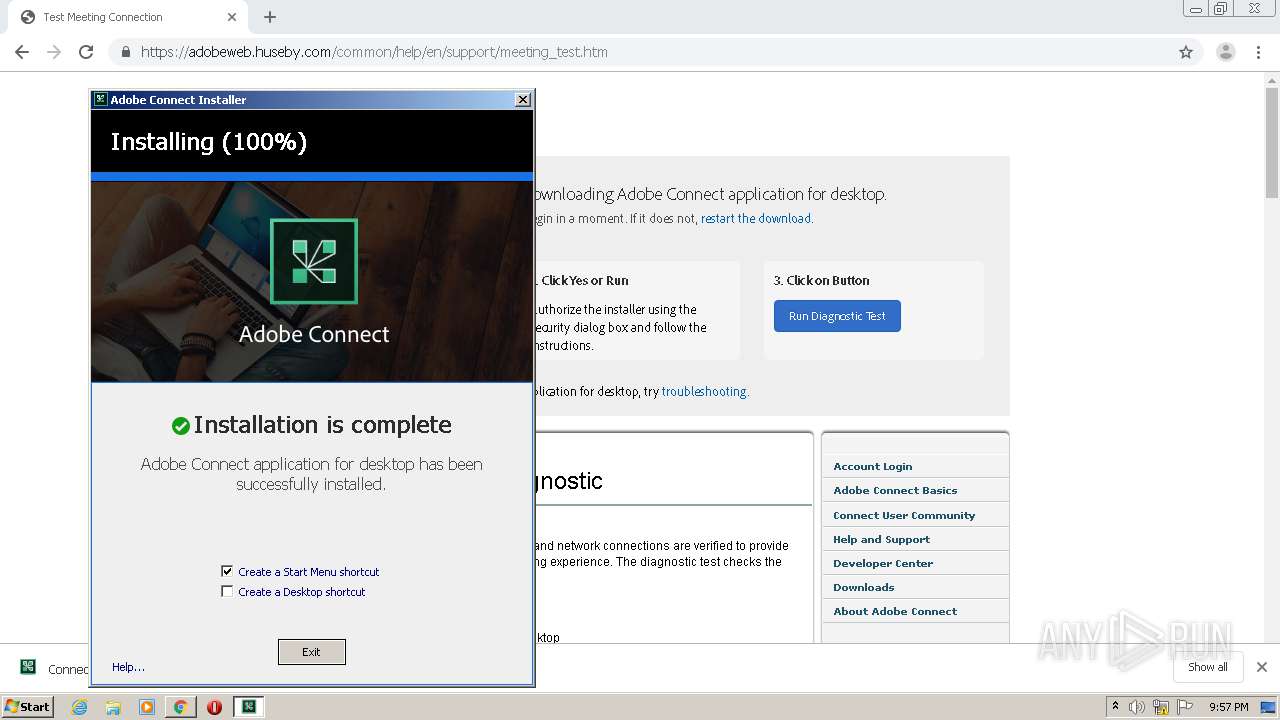Open Downloads sidebar link
Screen dimensions: 1280x720
pos(864,587)
